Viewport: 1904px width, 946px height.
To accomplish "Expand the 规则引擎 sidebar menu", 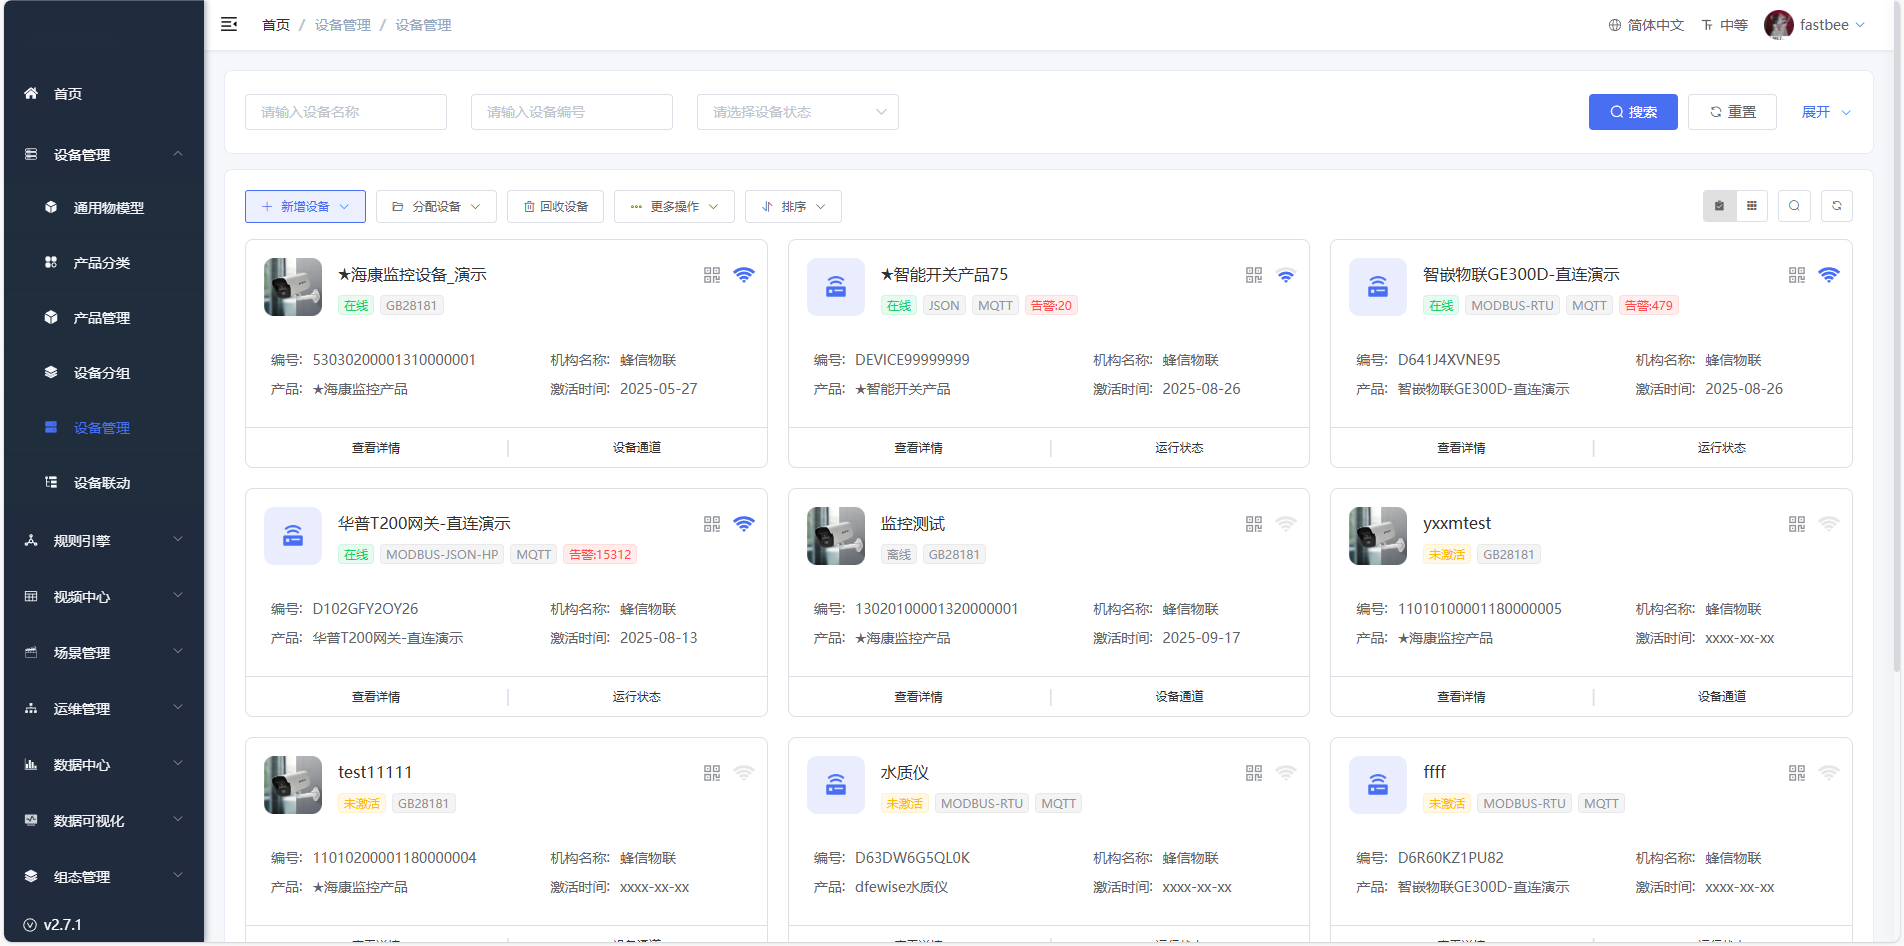I will [104, 541].
